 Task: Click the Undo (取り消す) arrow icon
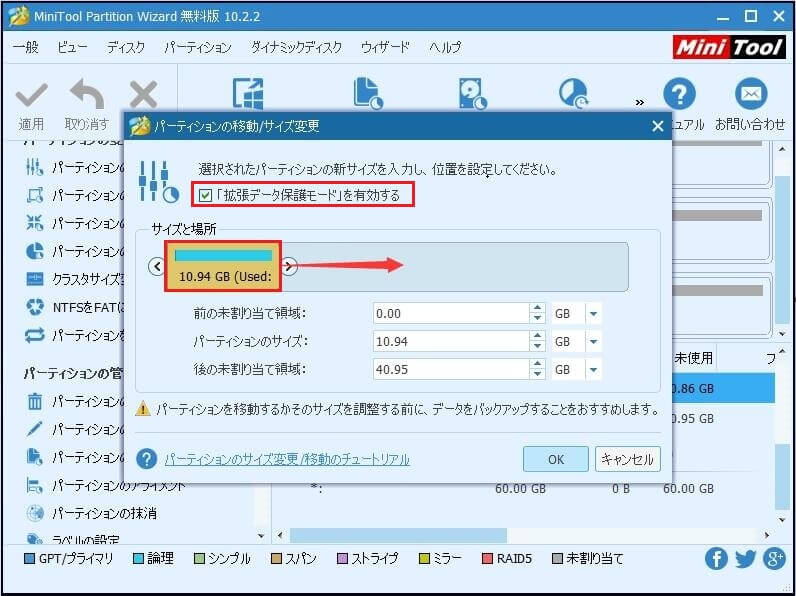tap(87, 93)
